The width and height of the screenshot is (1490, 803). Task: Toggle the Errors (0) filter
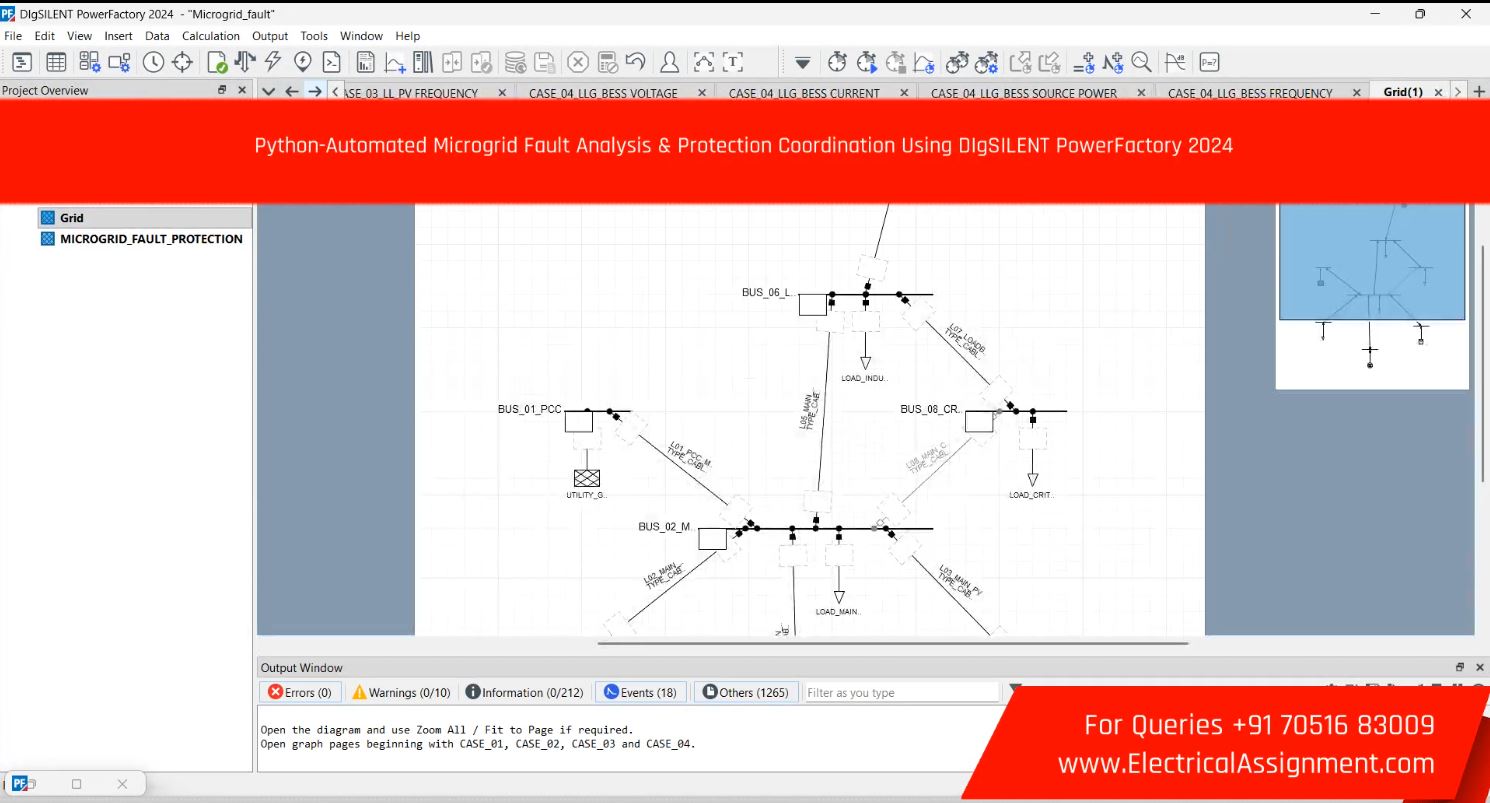click(300, 692)
